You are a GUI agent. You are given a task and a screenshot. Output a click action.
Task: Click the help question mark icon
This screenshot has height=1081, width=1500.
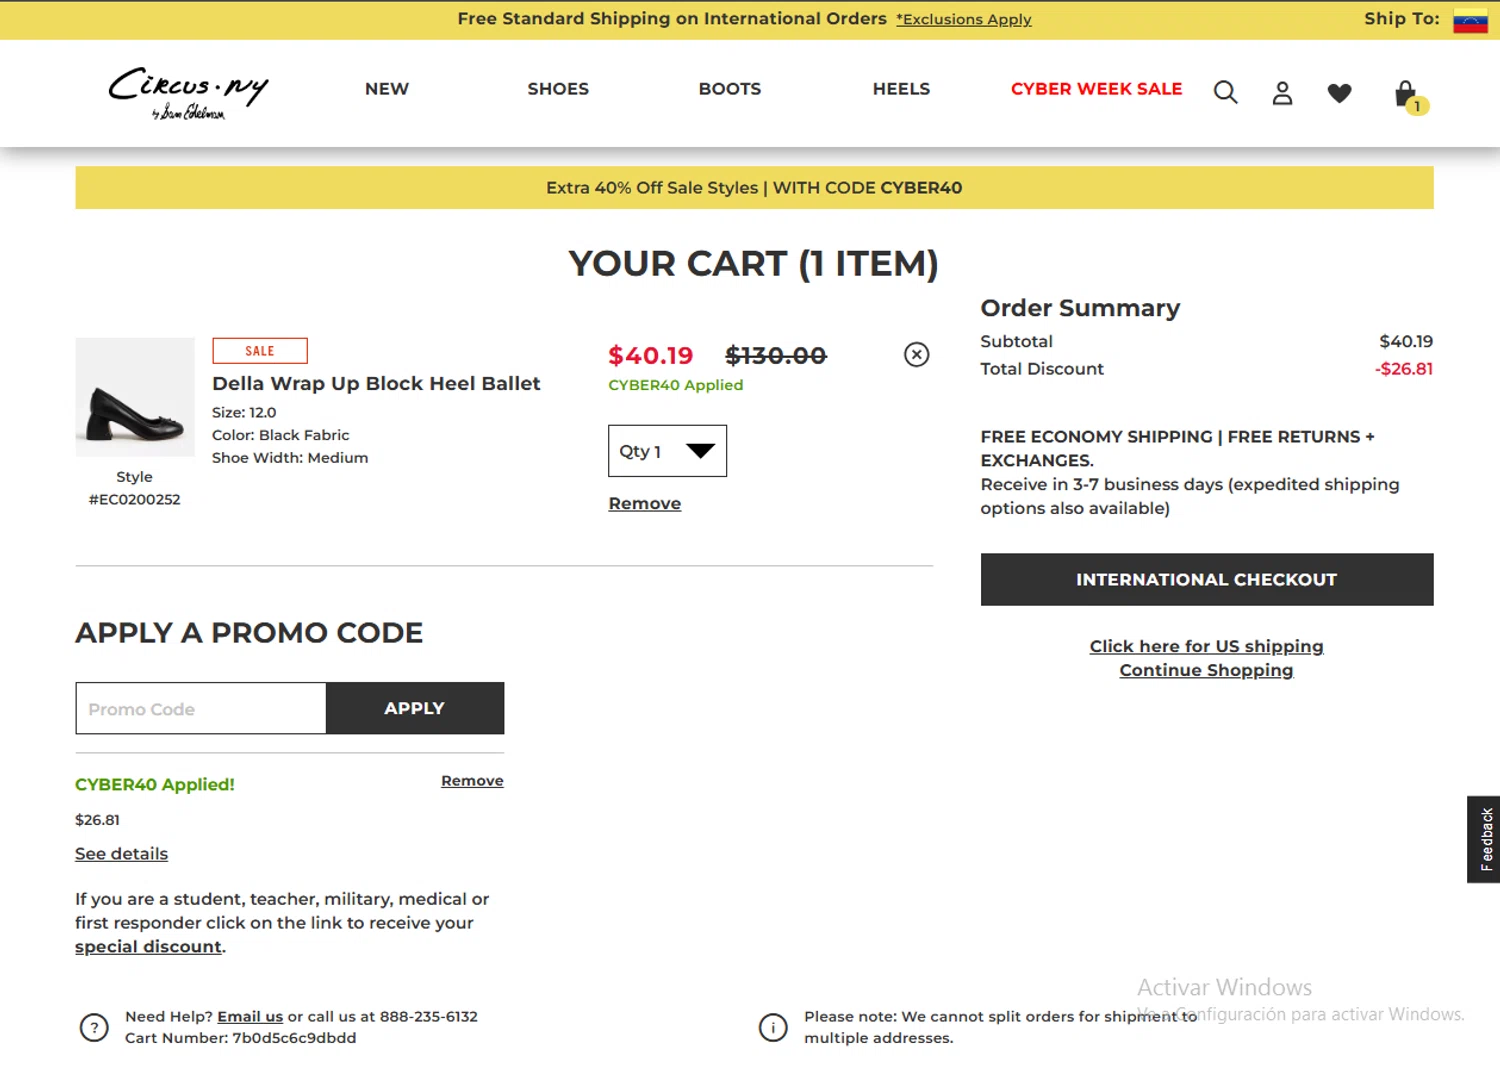[x=94, y=1027]
